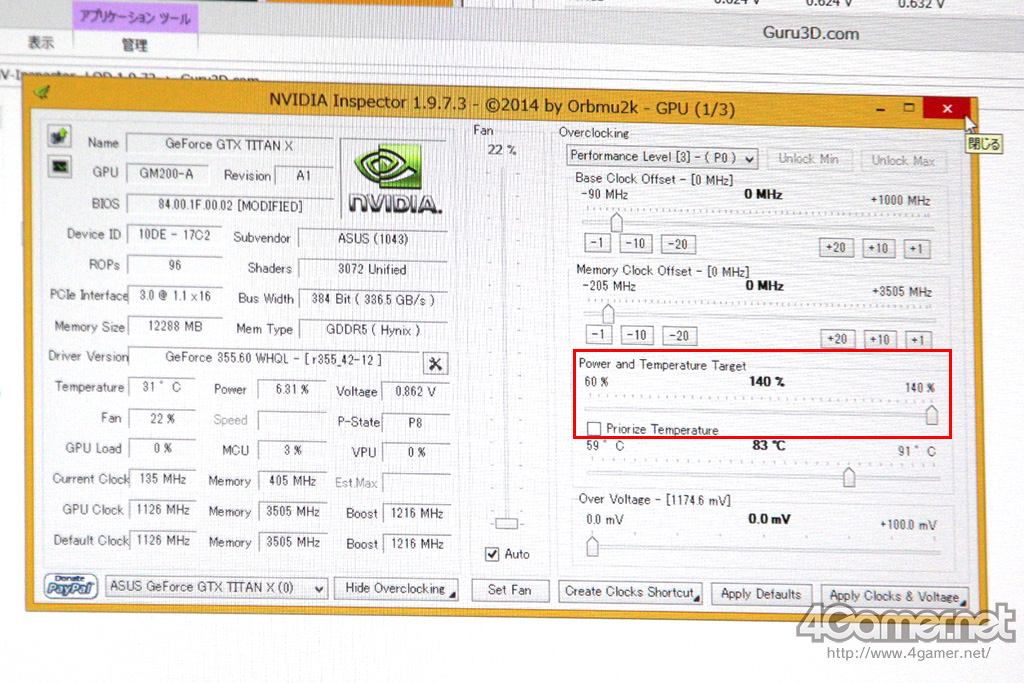1024x683 pixels.
Task: Open the ASUS GeForce GTX TITAN X GPU selector
Action: point(217,587)
